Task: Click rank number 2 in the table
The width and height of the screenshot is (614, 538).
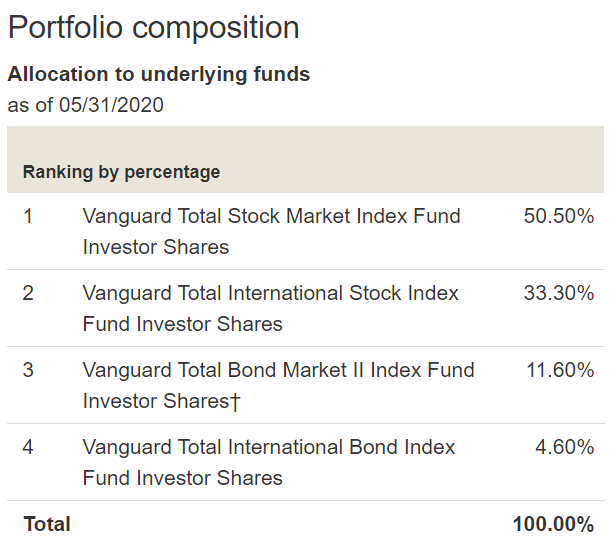Action: [x=28, y=293]
